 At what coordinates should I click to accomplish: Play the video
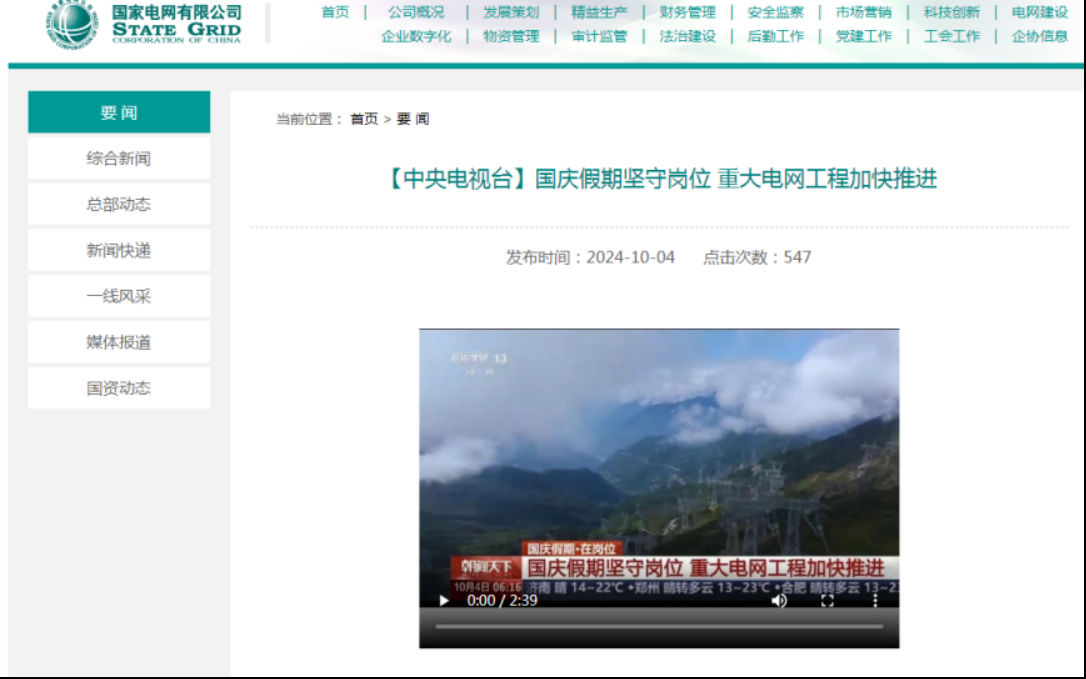coord(444,600)
